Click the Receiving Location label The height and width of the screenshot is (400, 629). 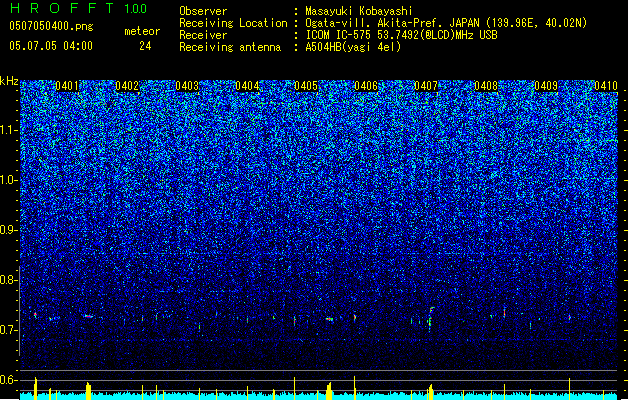[233, 23]
